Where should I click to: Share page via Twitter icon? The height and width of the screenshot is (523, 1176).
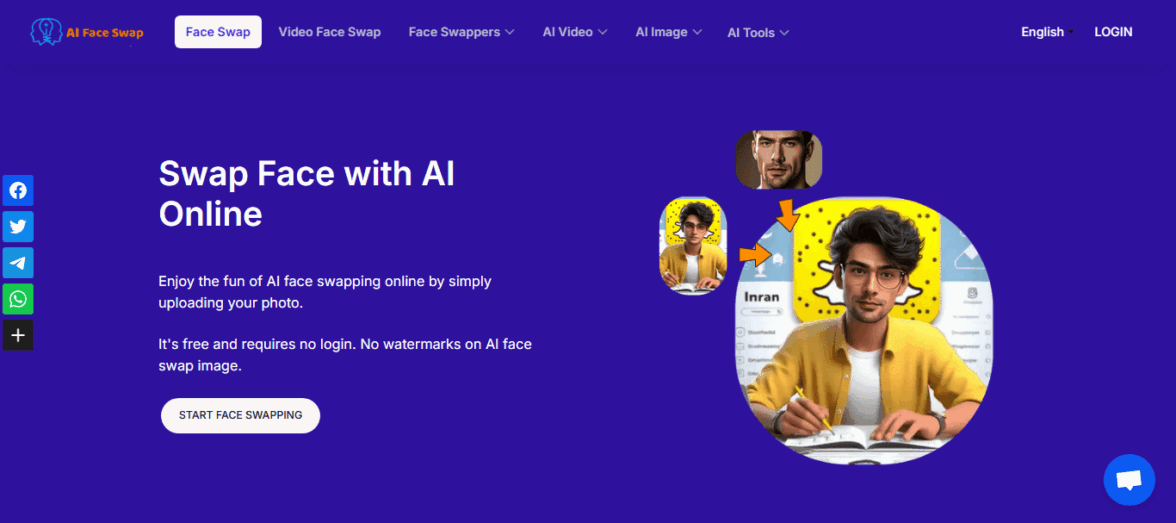(x=18, y=227)
